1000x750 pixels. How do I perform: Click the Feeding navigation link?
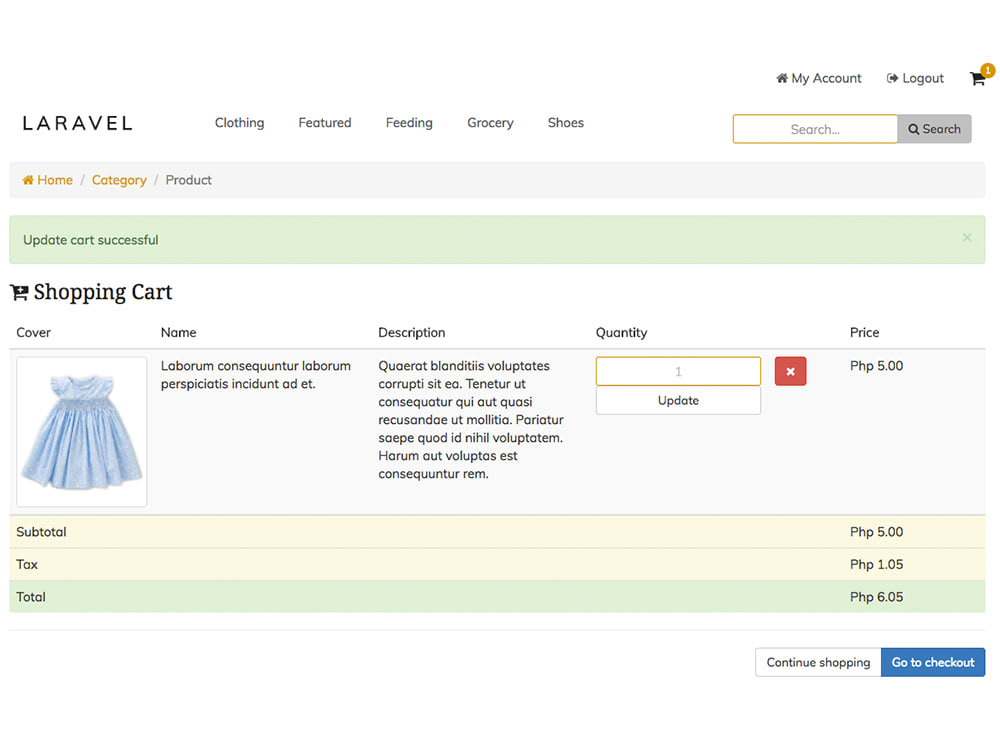(x=409, y=122)
